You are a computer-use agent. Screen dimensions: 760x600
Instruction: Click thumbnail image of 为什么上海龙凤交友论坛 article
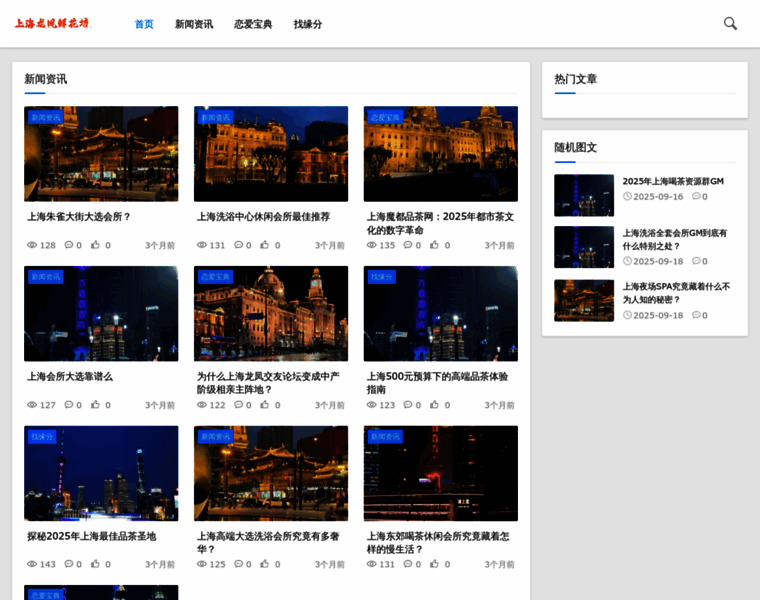click(271, 314)
